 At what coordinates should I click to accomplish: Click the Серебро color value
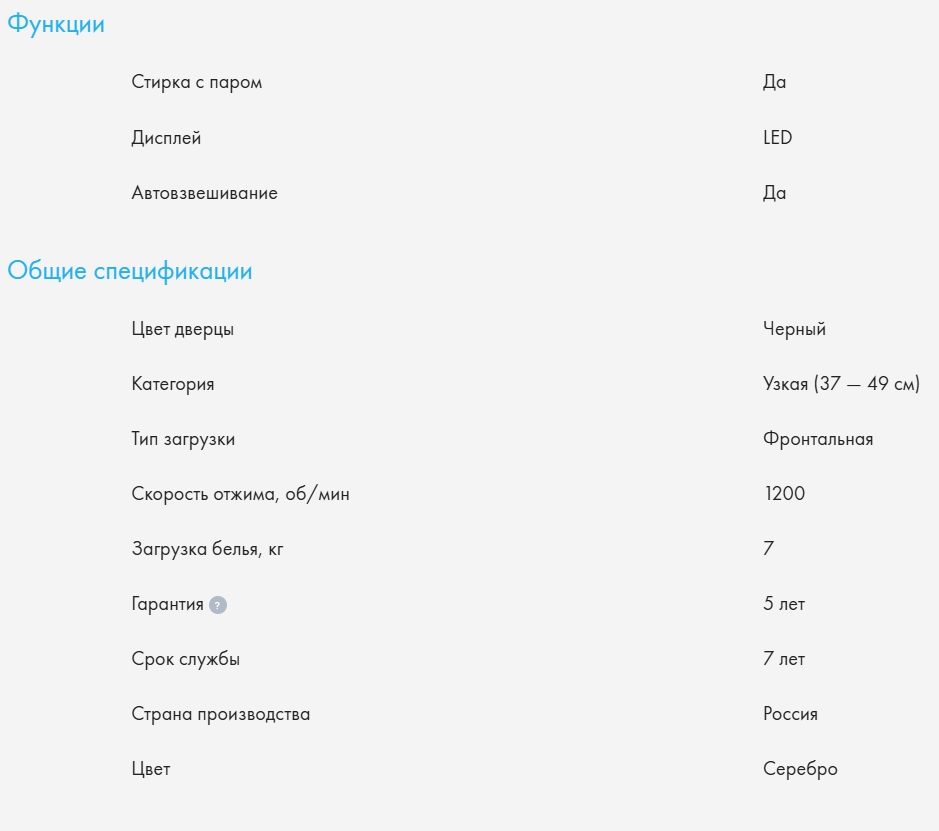(x=800, y=769)
